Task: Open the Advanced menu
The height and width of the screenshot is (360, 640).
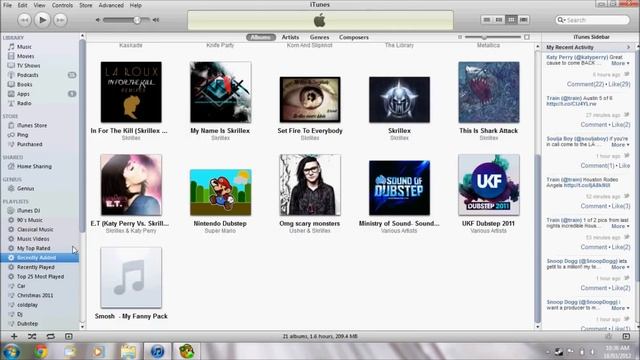Action: coord(111,5)
